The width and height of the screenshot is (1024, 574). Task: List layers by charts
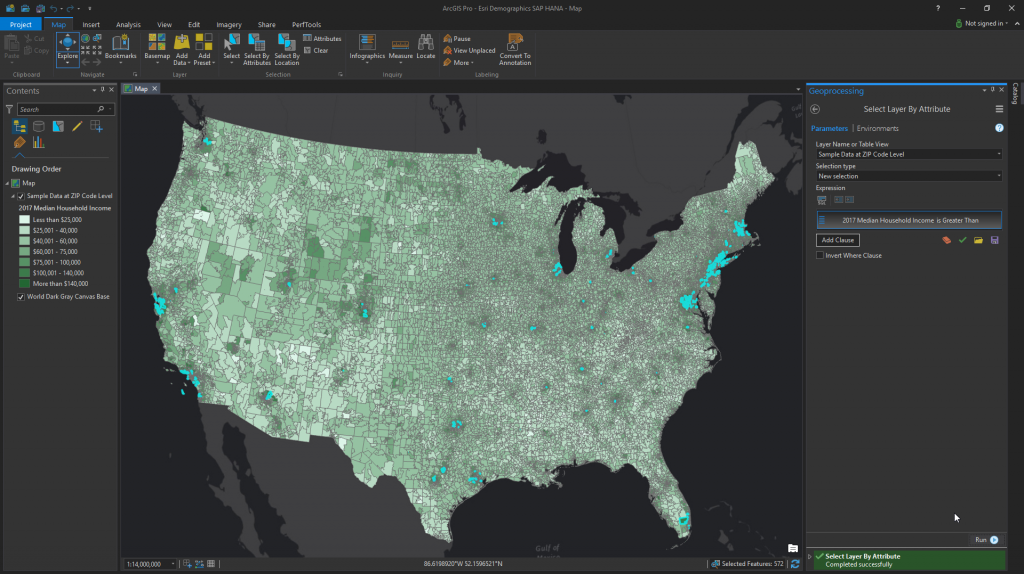point(39,142)
